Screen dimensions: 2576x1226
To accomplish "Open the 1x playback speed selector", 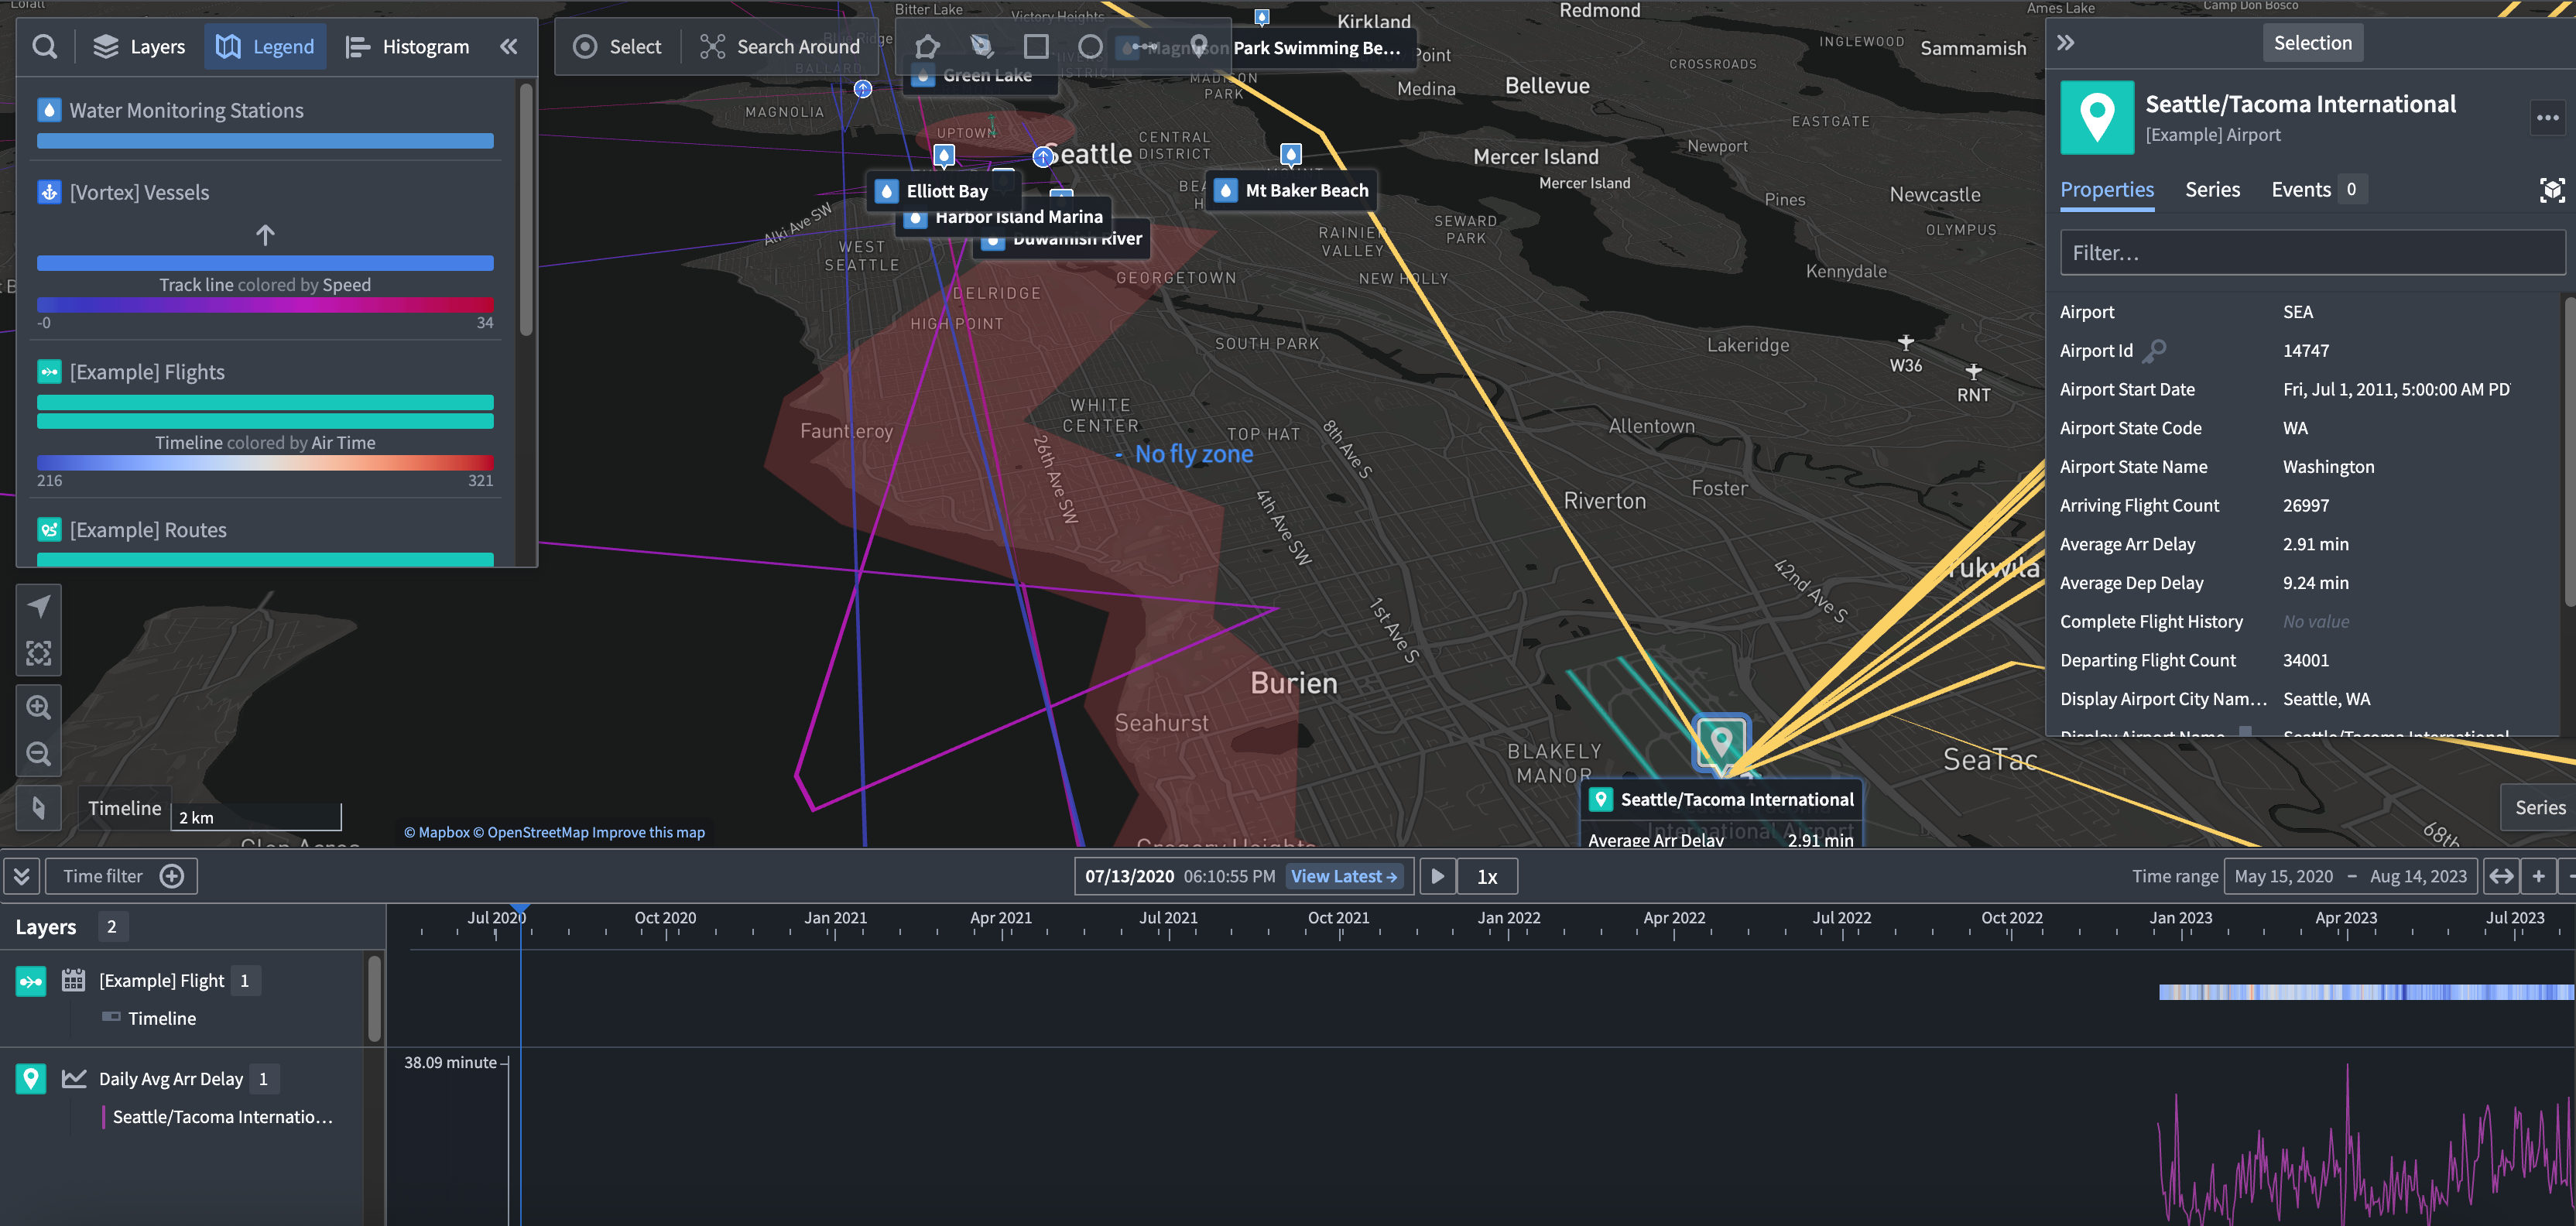I will tap(1487, 877).
